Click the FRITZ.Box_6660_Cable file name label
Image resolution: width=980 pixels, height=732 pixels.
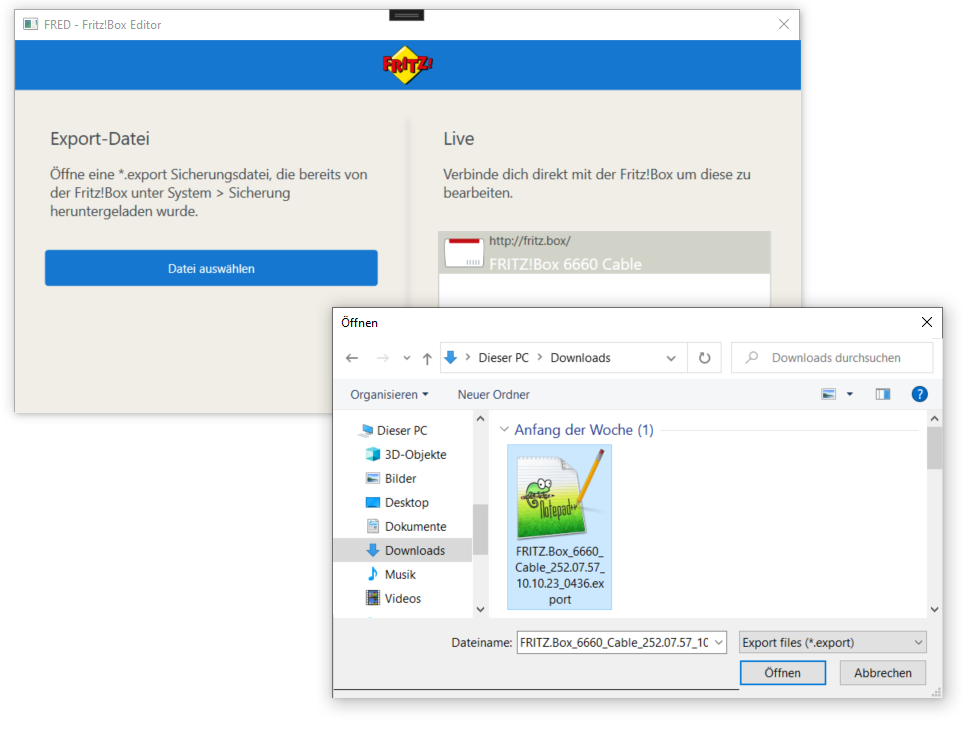point(559,575)
